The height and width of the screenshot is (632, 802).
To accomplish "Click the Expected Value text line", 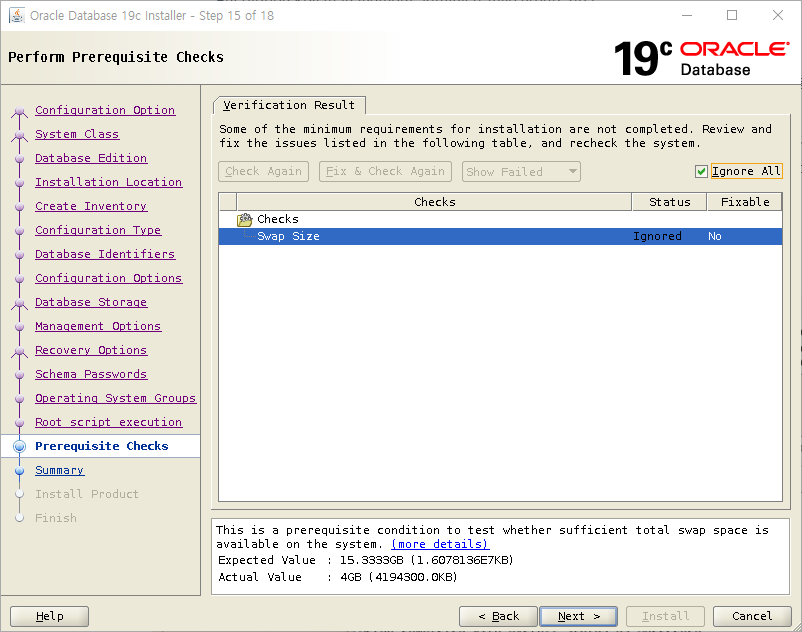I will pos(366,560).
